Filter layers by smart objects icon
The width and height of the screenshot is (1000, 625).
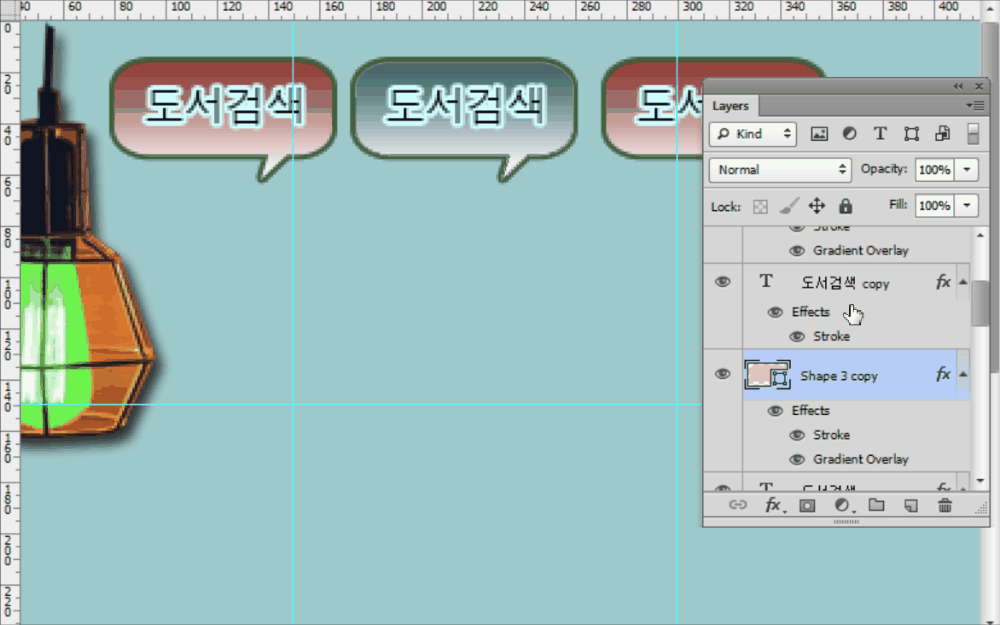942,134
